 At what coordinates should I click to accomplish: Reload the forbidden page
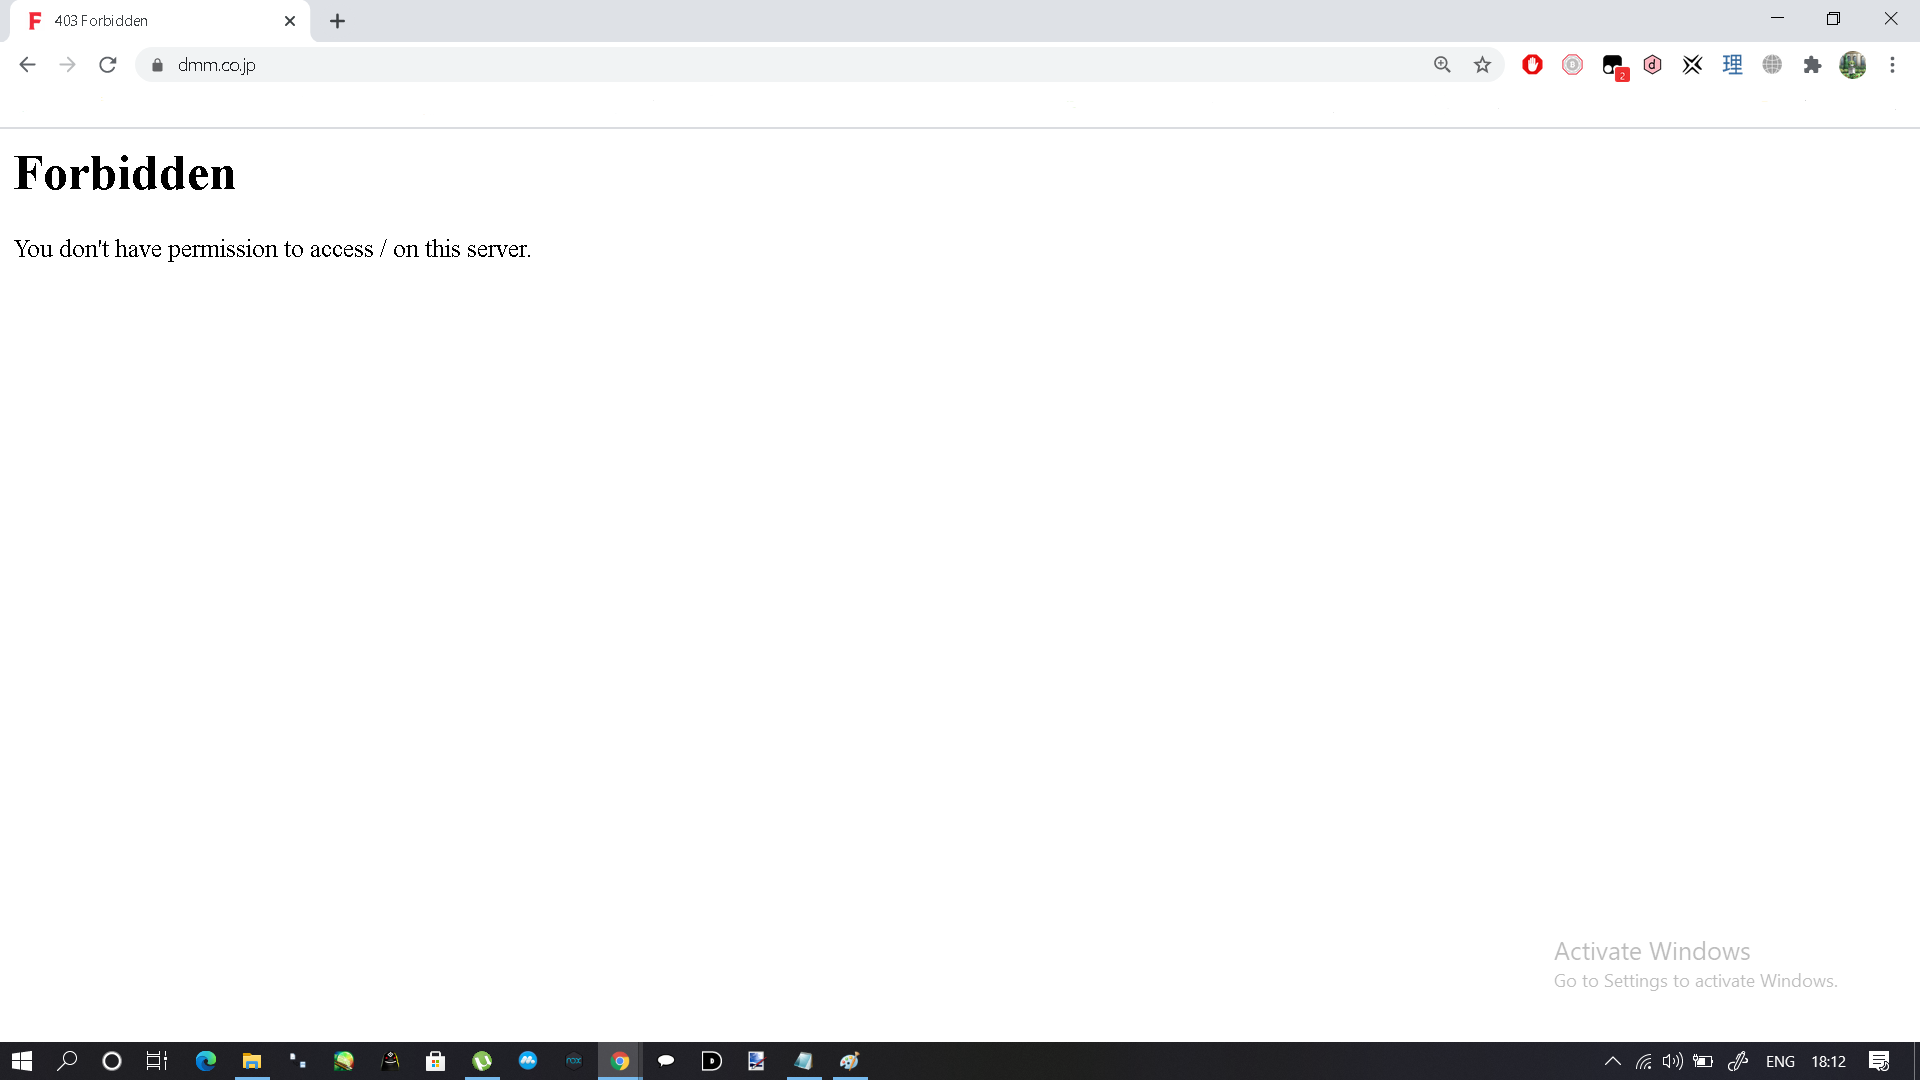click(x=108, y=65)
